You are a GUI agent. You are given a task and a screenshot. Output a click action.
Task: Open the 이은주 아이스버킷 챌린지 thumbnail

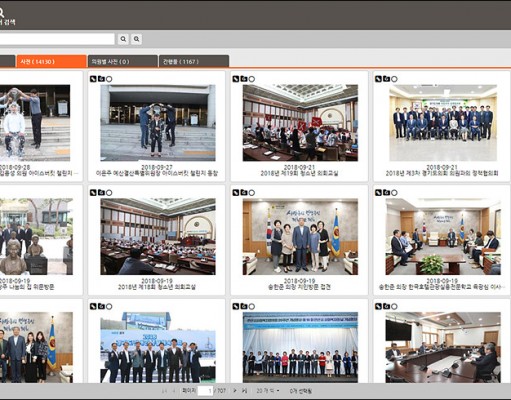tap(158, 123)
